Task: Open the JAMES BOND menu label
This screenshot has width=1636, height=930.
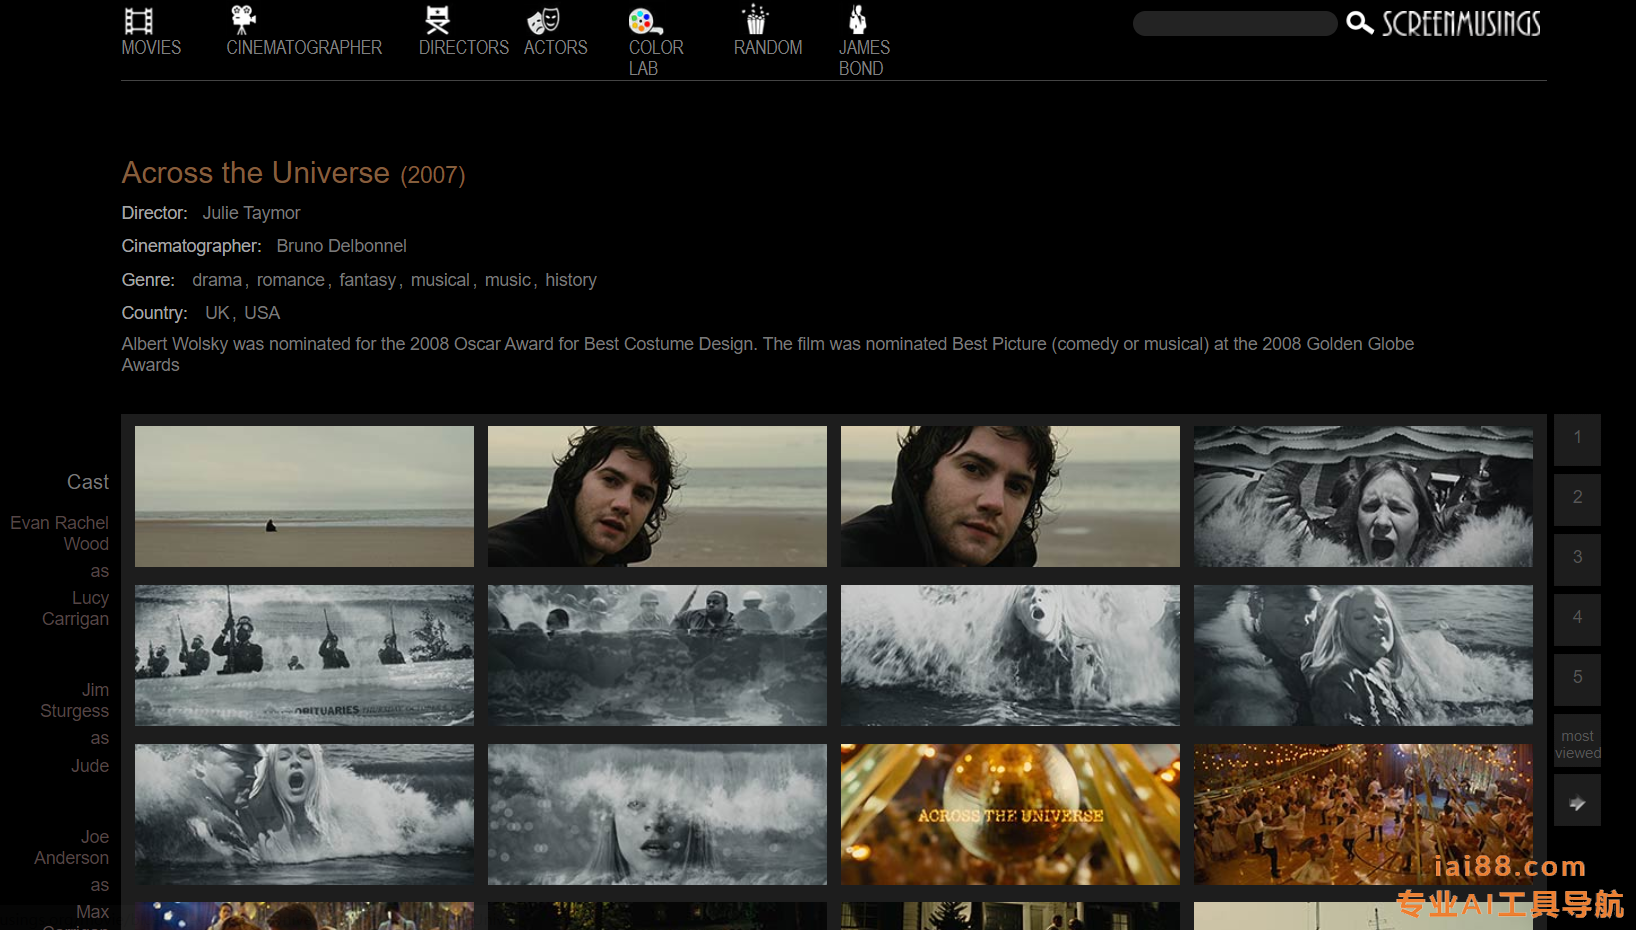Action: point(864,58)
